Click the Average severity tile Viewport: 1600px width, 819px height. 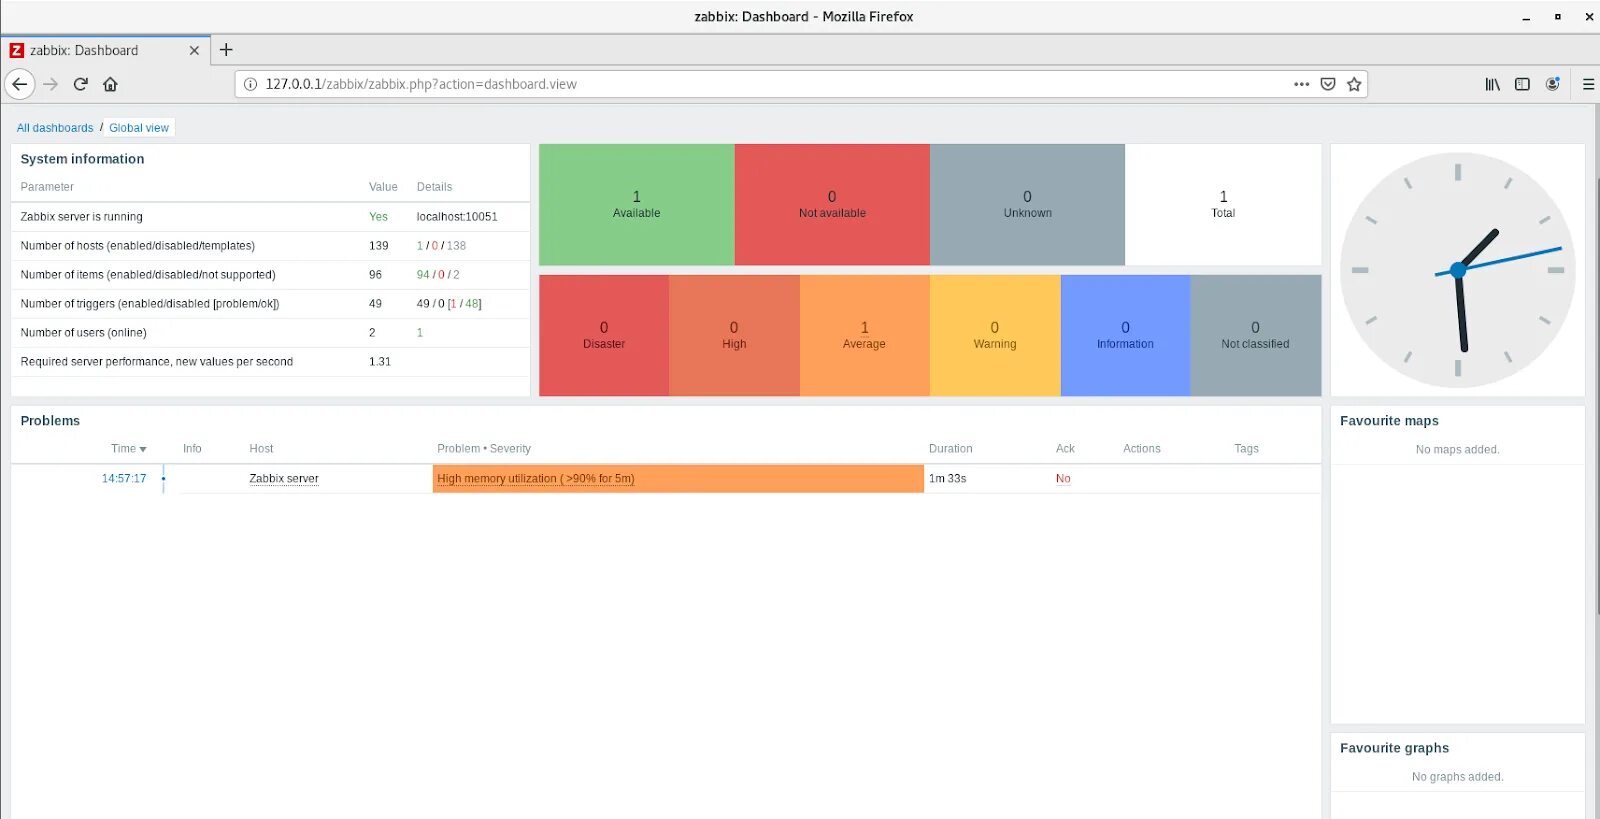point(864,335)
